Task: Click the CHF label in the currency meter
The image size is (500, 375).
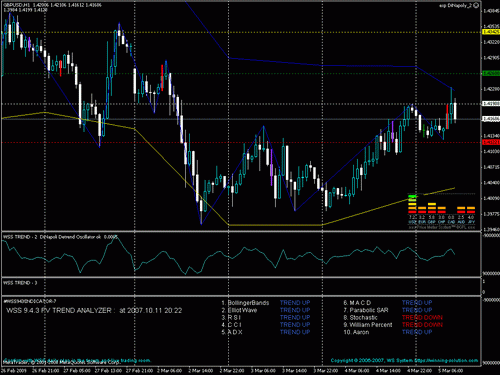Action: tap(442, 222)
